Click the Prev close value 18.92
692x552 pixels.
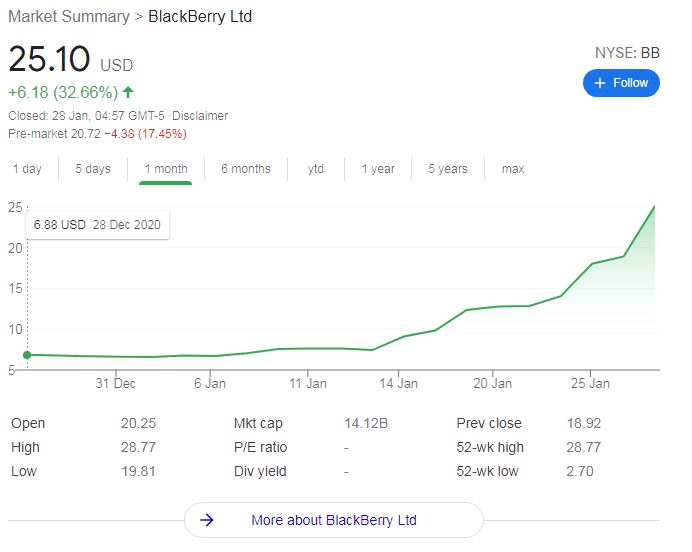pyautogui.click(x=584, y=423)
